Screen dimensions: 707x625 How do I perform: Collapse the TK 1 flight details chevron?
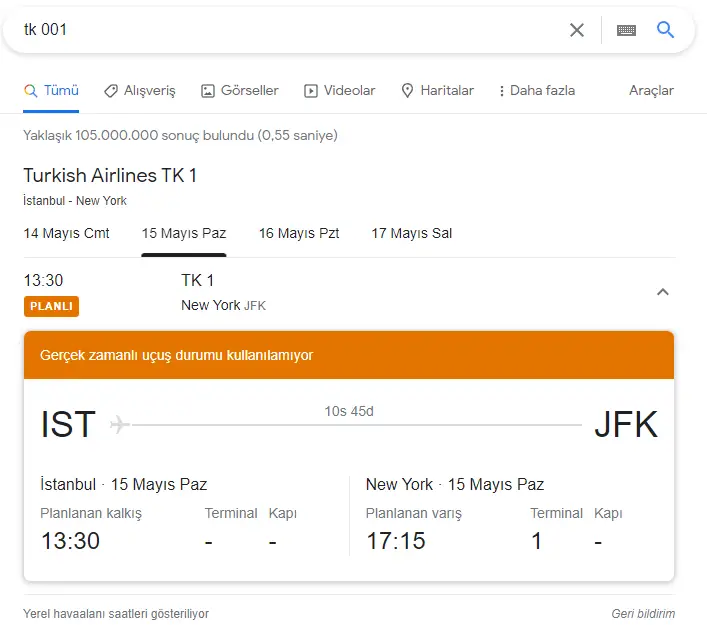pyautogui.click(x=662, y=292)
